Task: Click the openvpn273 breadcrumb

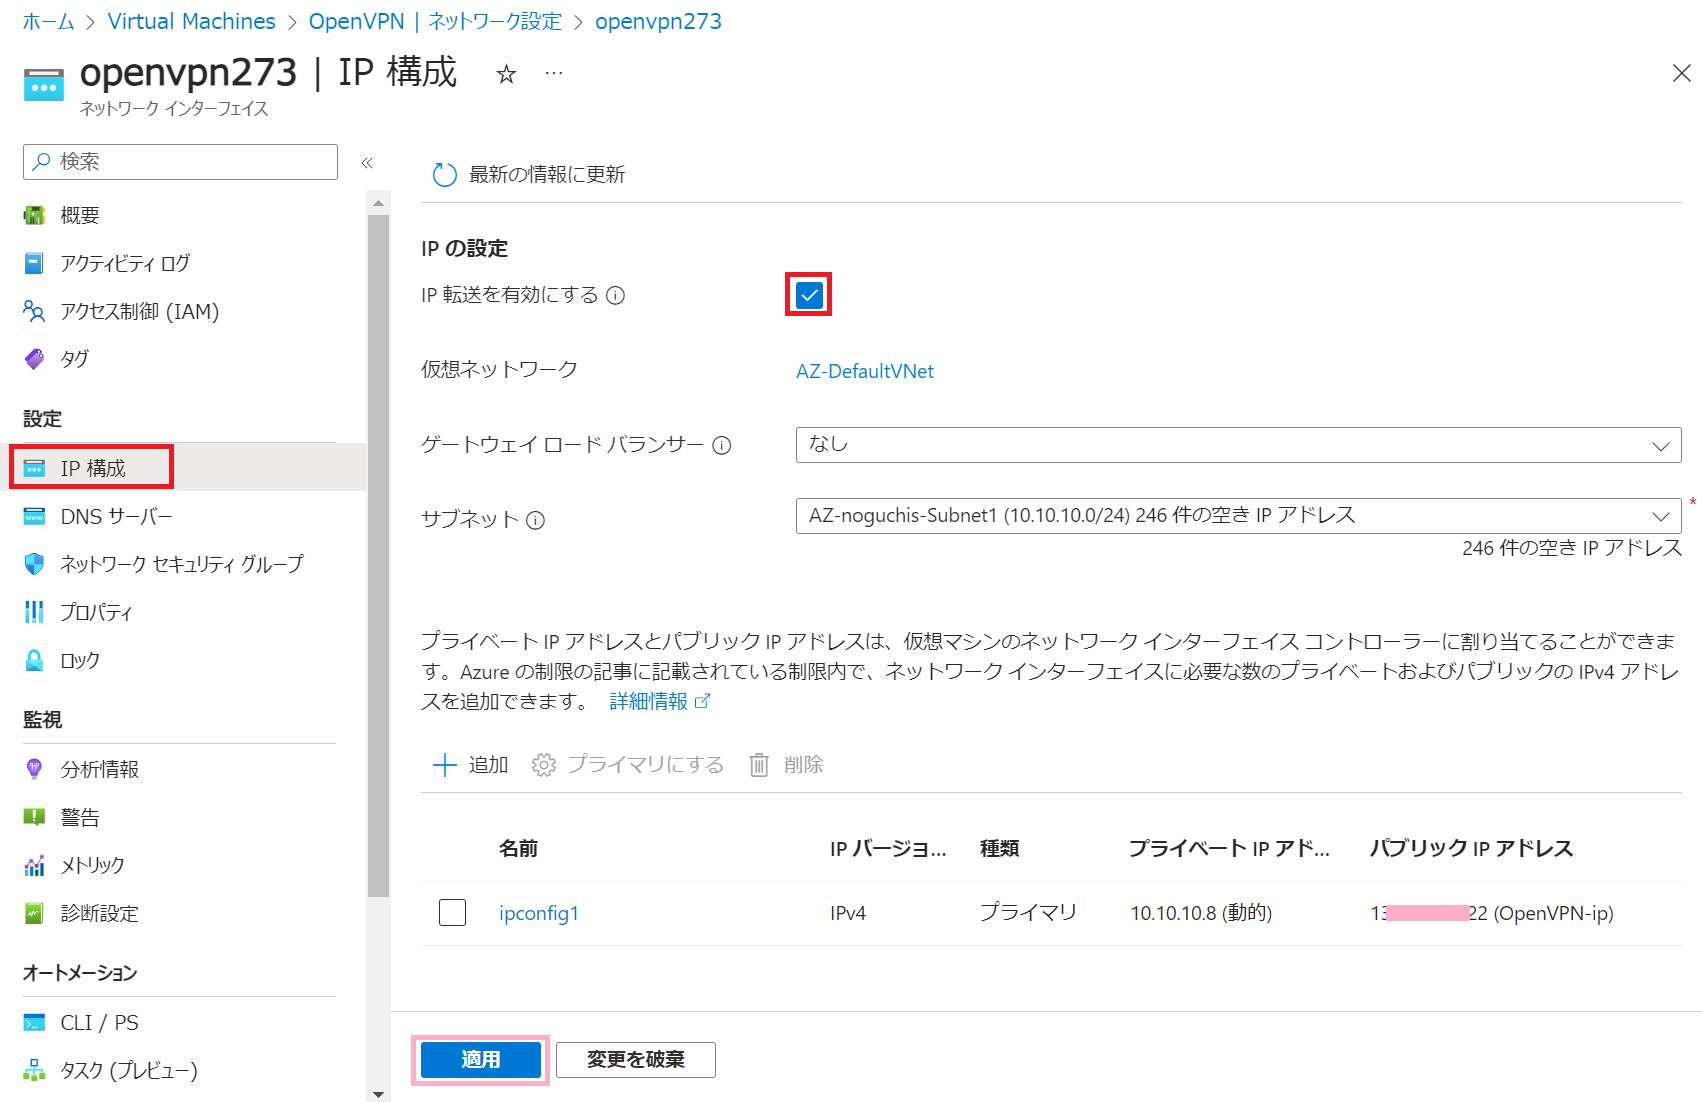Action: click(658, 22)
